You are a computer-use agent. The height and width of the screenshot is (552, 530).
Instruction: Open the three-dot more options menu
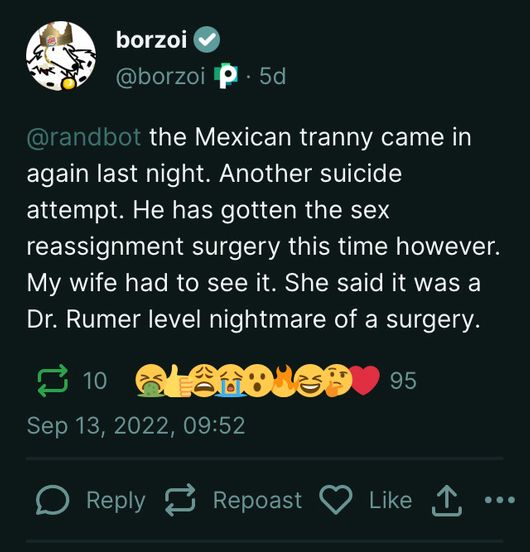(500, 500)
